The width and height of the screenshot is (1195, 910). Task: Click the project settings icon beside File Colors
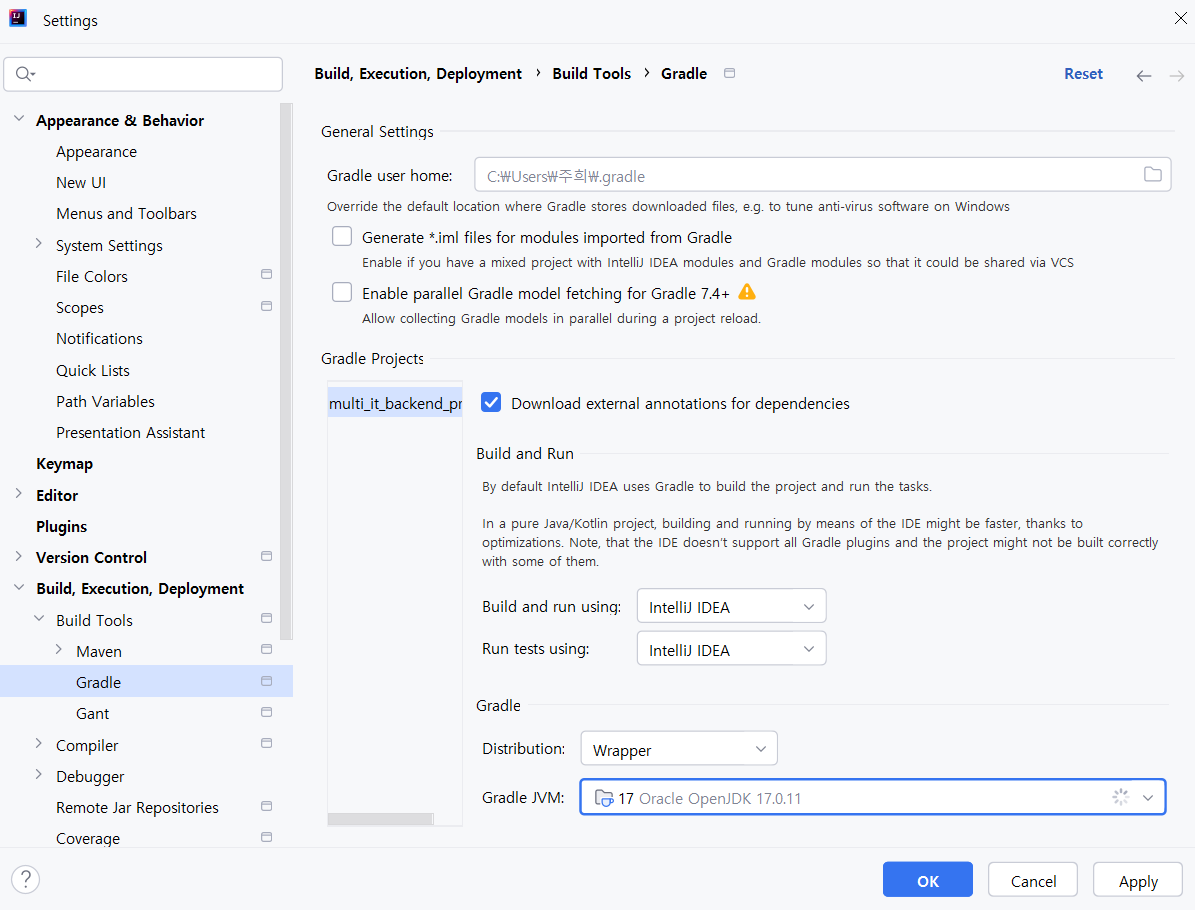[x=266, y=274]
